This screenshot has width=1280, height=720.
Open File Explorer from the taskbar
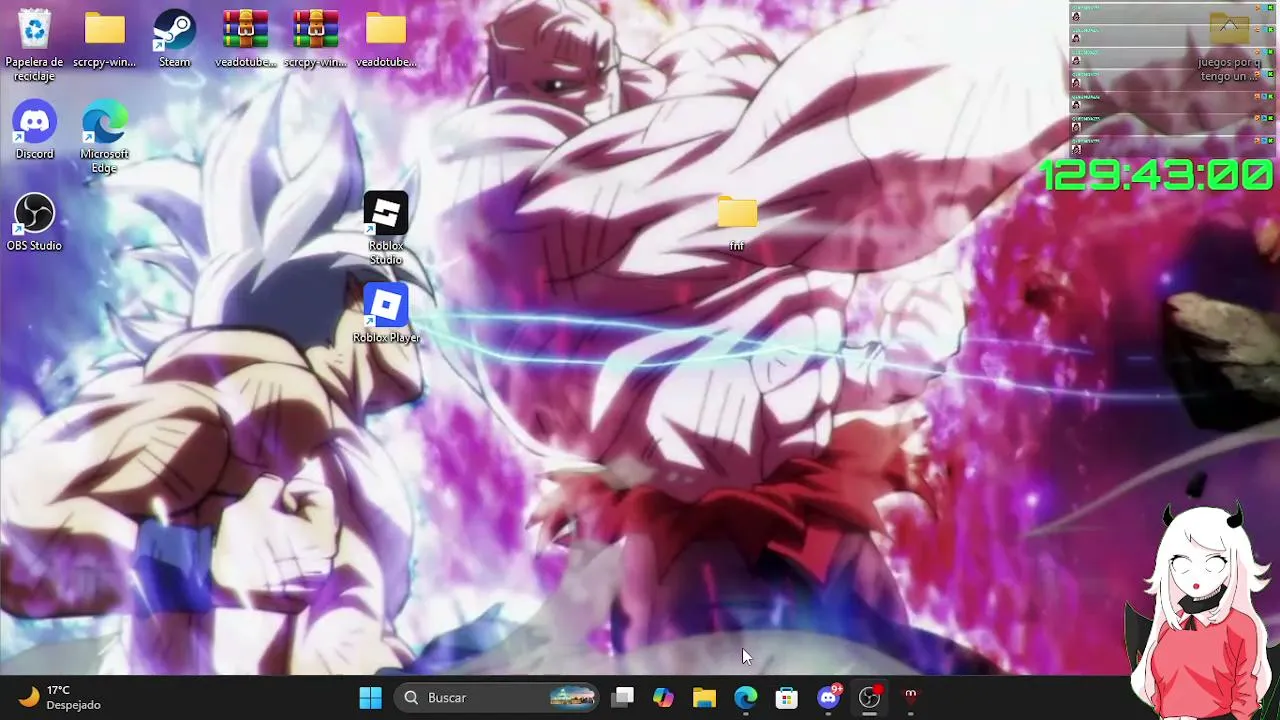point(704,698)
